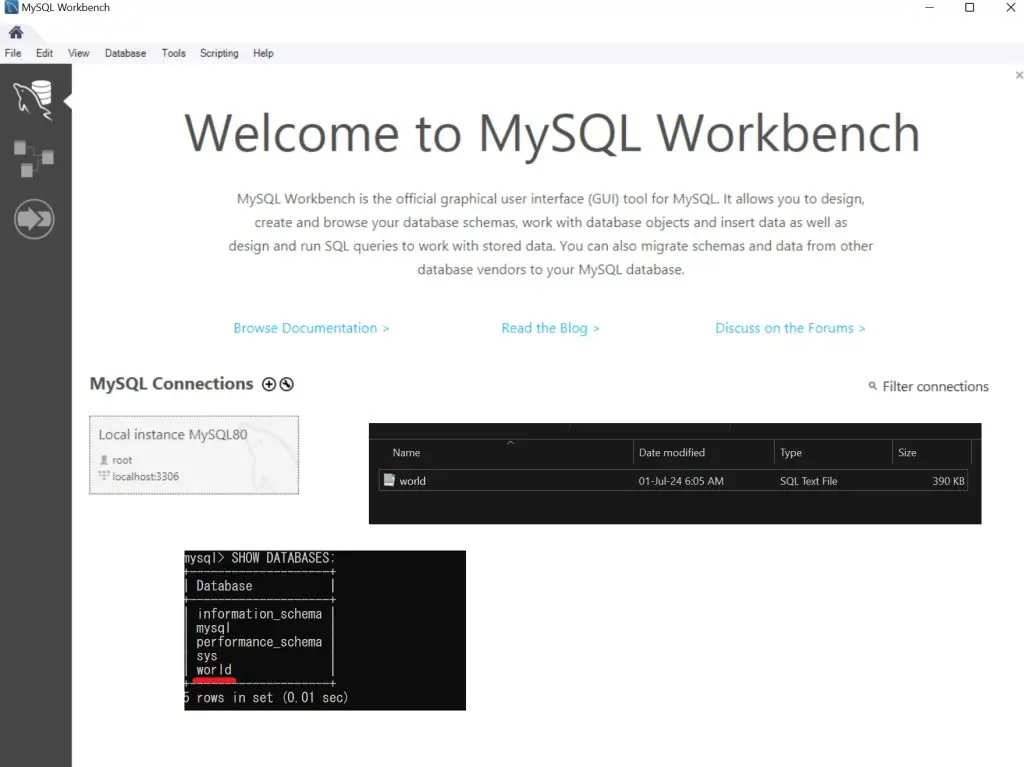Click Discuss on the Forums link
The width and height of the screenshot is (1024, 767).
(790, 328)
